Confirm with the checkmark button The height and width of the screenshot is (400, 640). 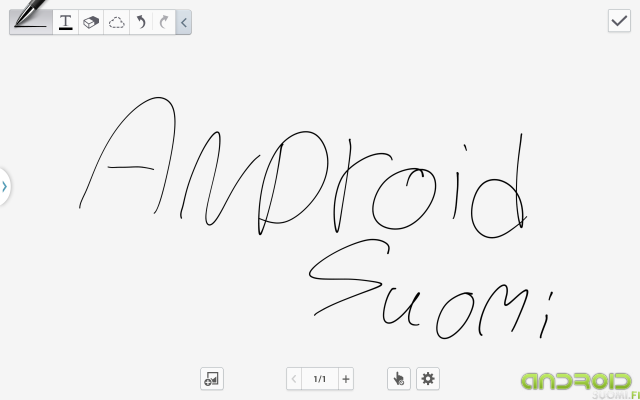(619, 21)
